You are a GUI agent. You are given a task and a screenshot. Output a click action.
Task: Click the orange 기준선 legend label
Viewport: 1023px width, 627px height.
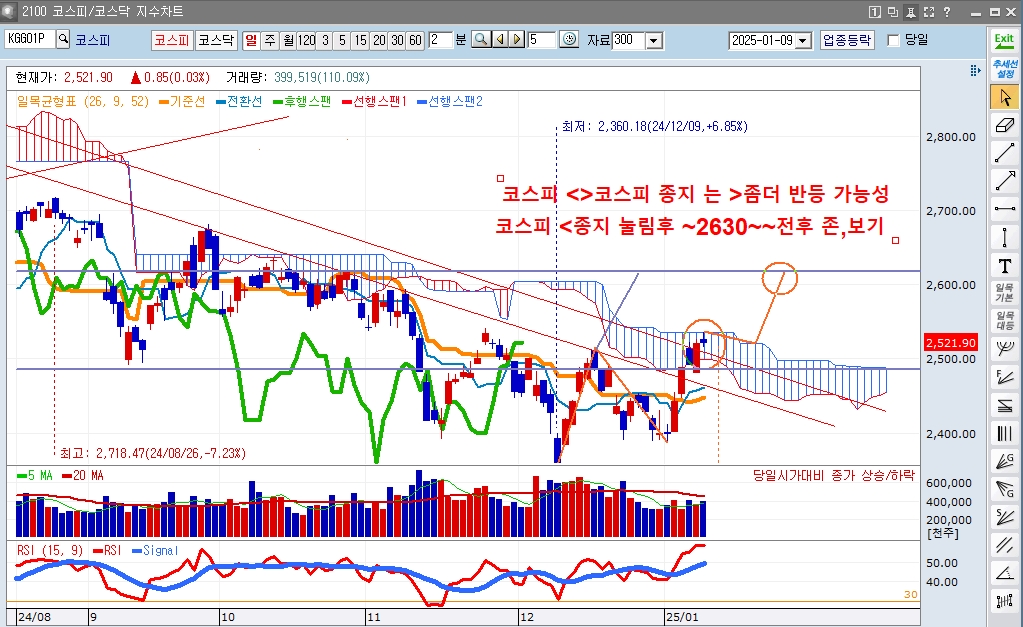coord(182,101)
